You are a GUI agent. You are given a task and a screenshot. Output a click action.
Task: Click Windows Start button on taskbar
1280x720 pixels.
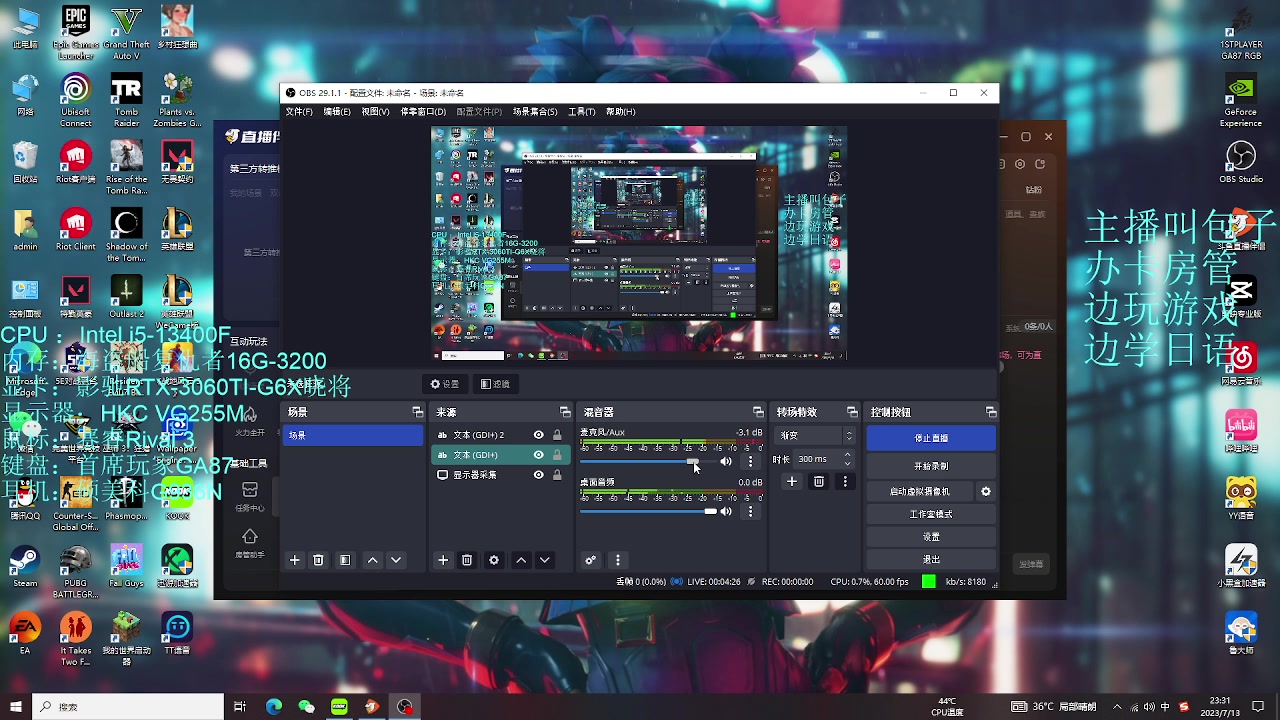(x=16, y=707)
